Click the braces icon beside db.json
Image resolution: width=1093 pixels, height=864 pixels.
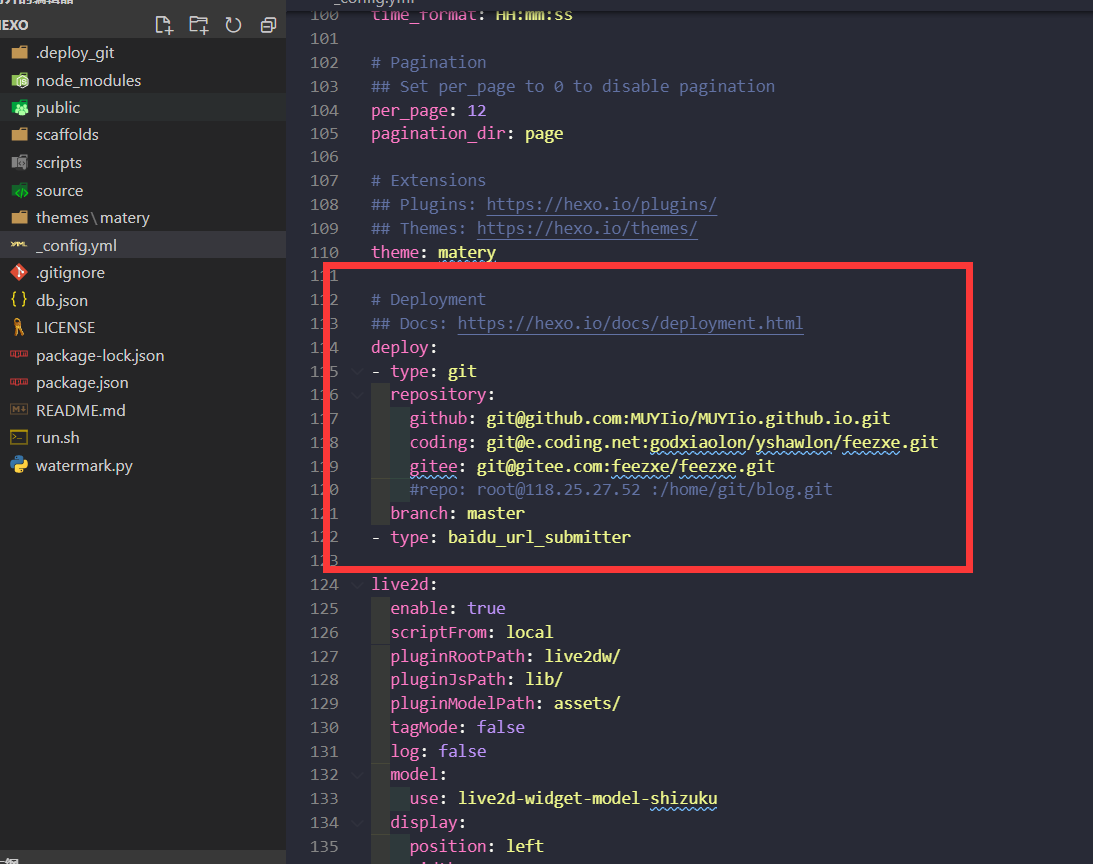(20, 300)
